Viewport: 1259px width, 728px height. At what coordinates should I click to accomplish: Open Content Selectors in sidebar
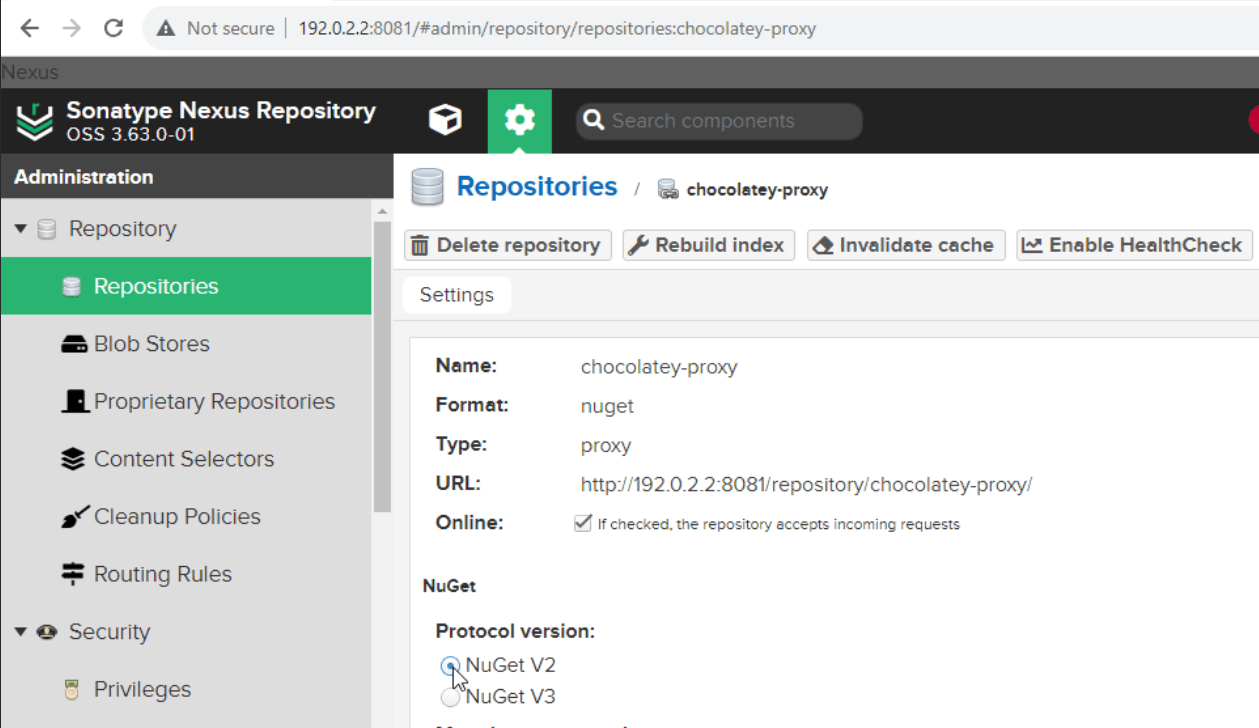tap(183, 459)
